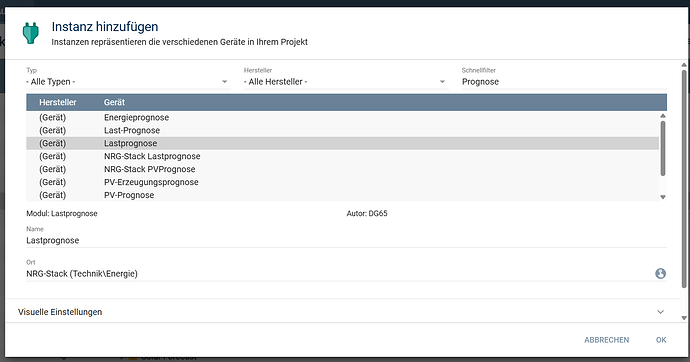
Task: Click the device list scrollbar thumb
Action: tap(663, 148)
